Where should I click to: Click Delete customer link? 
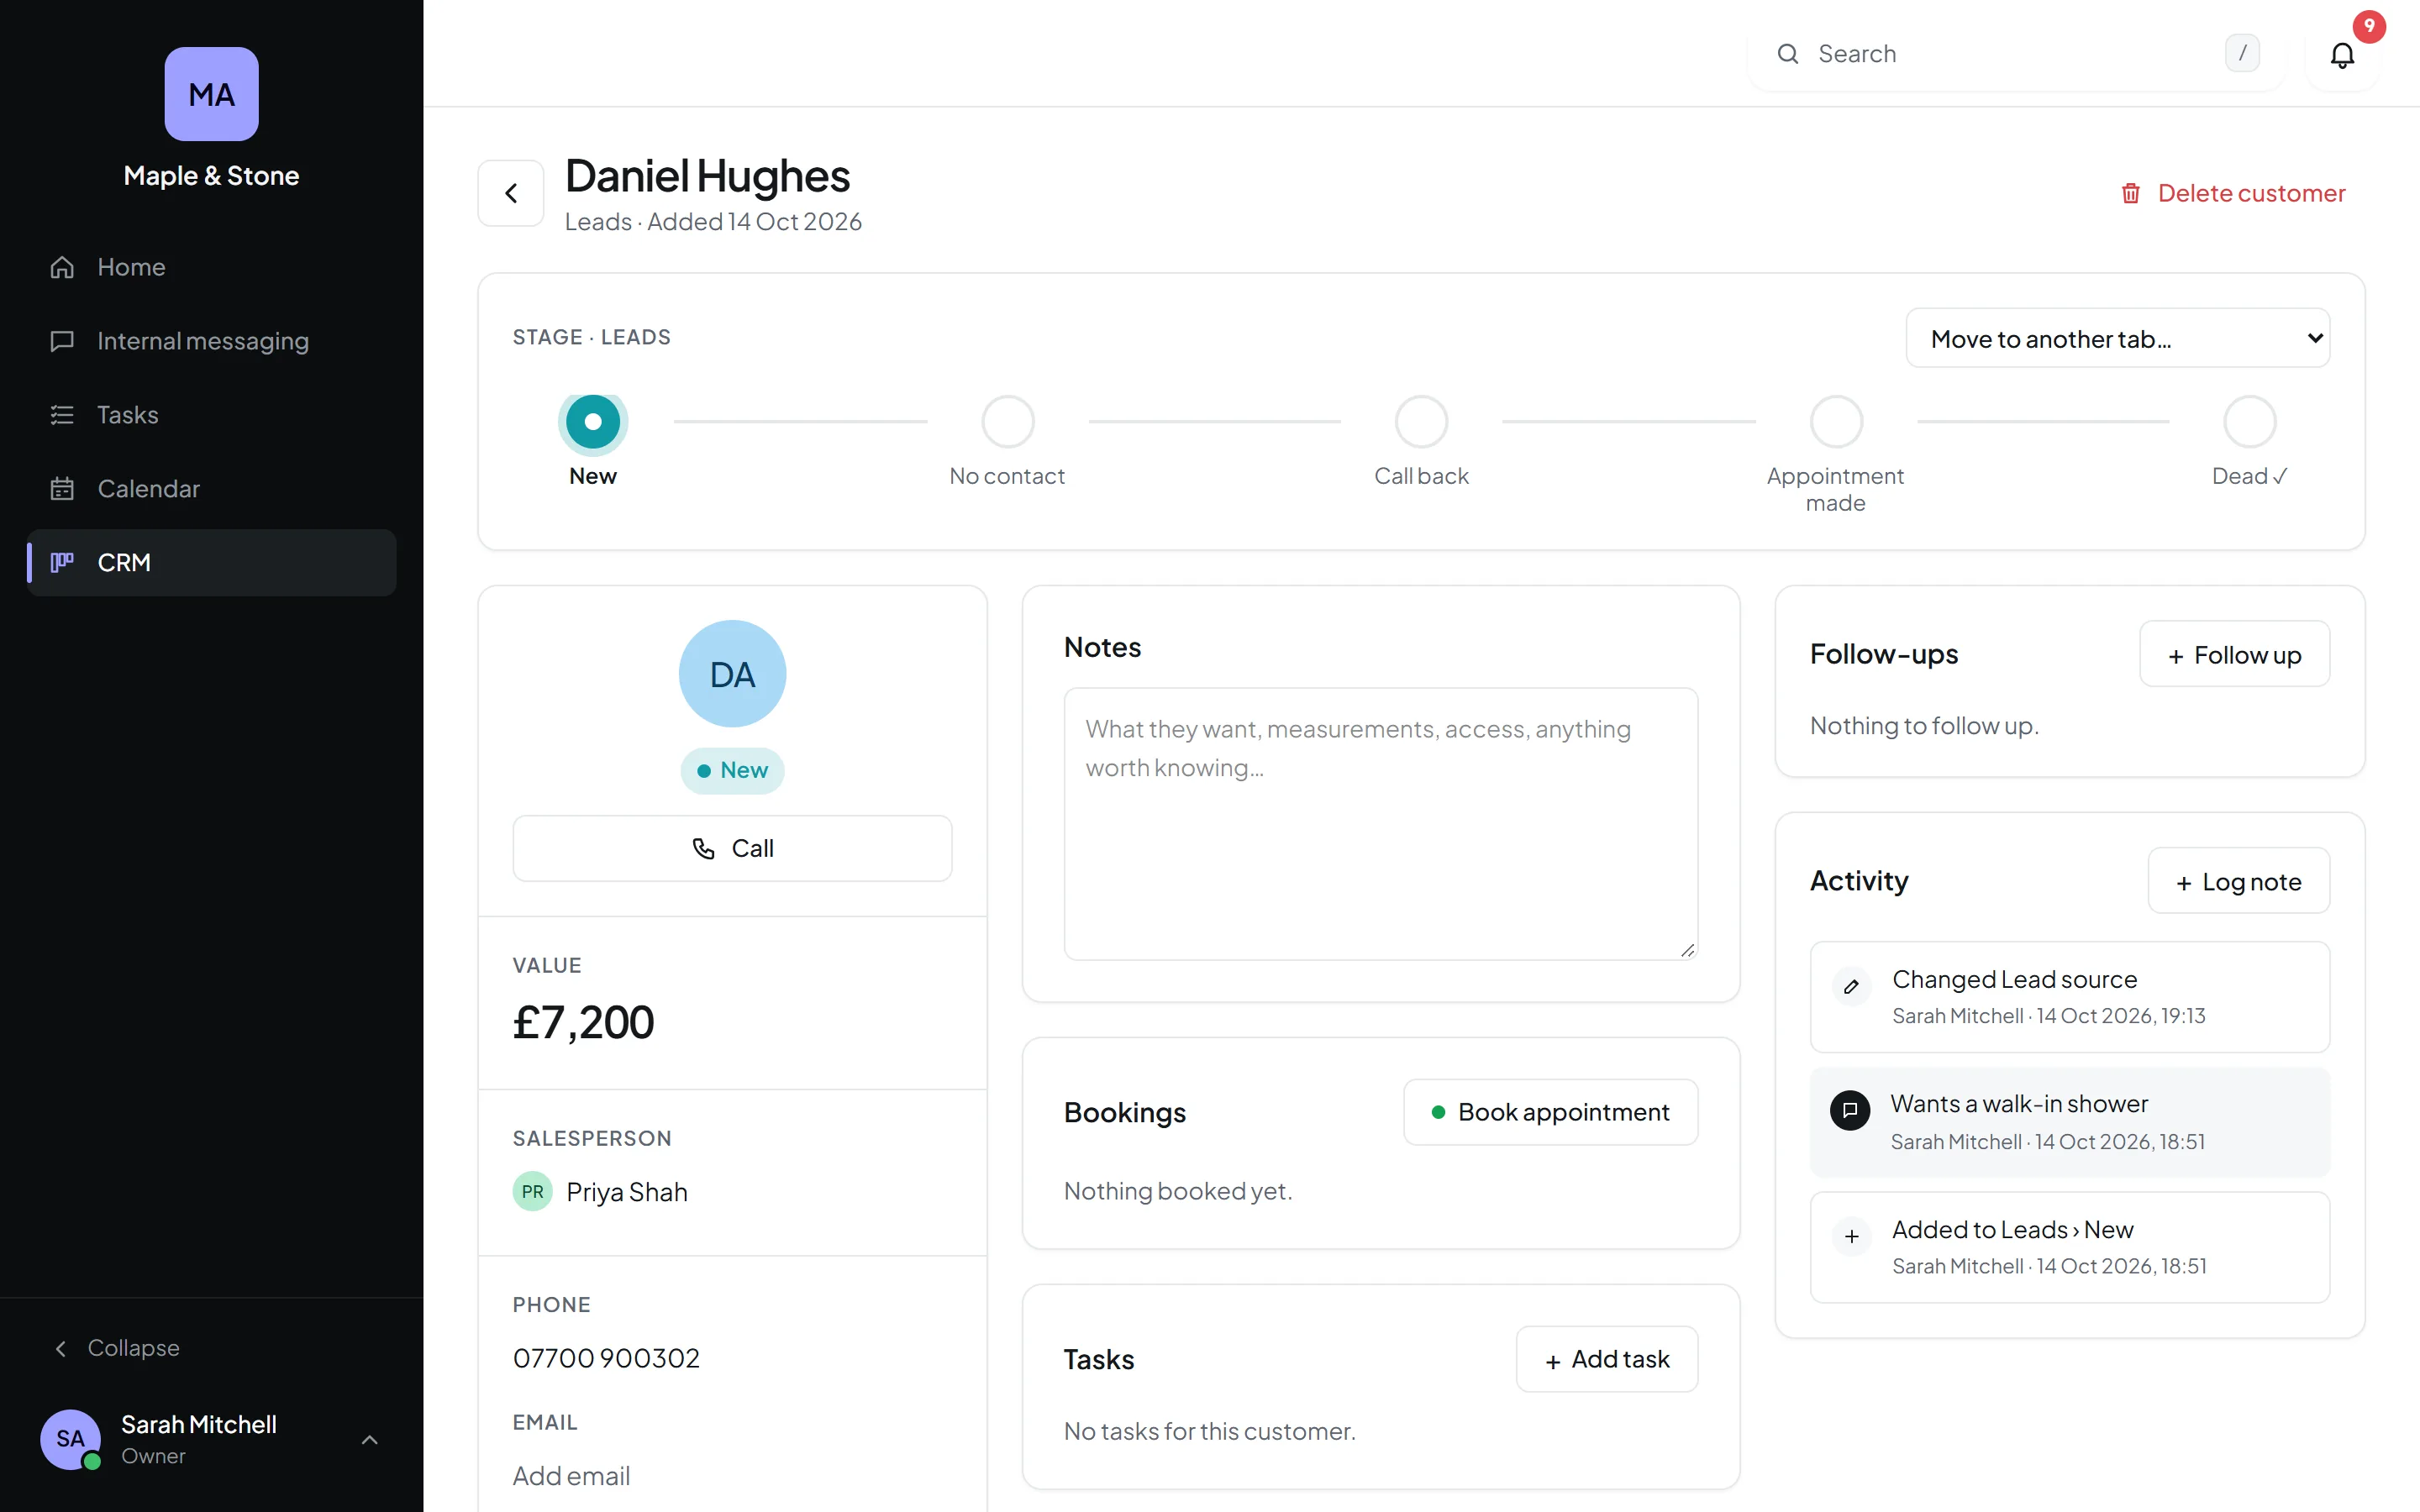2232,193
